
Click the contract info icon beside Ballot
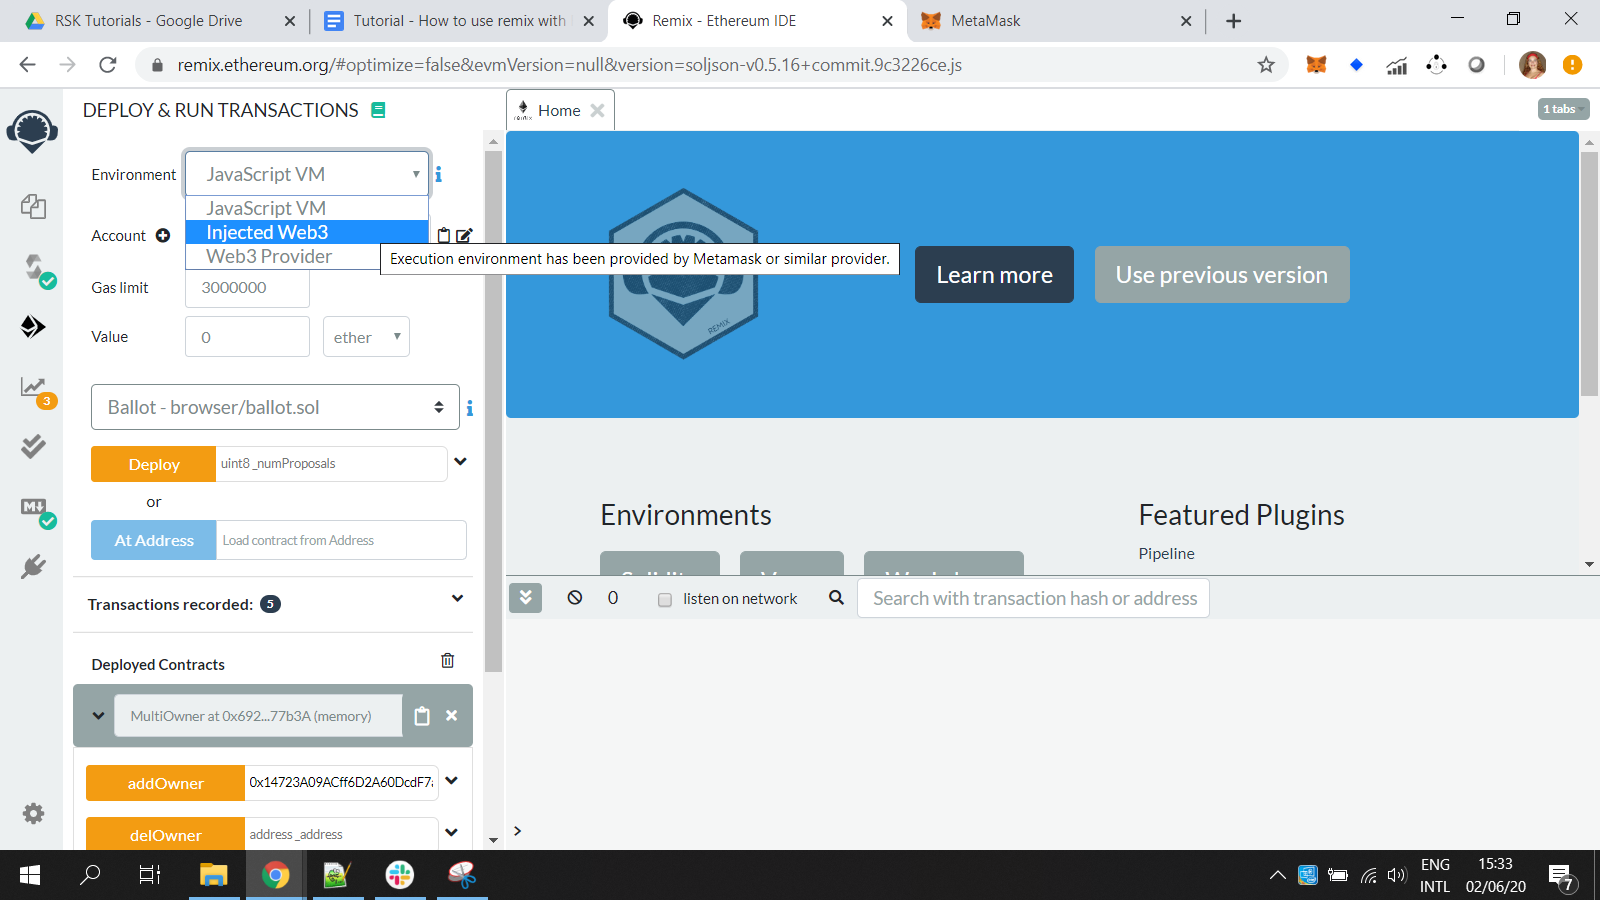click(470, 408)
